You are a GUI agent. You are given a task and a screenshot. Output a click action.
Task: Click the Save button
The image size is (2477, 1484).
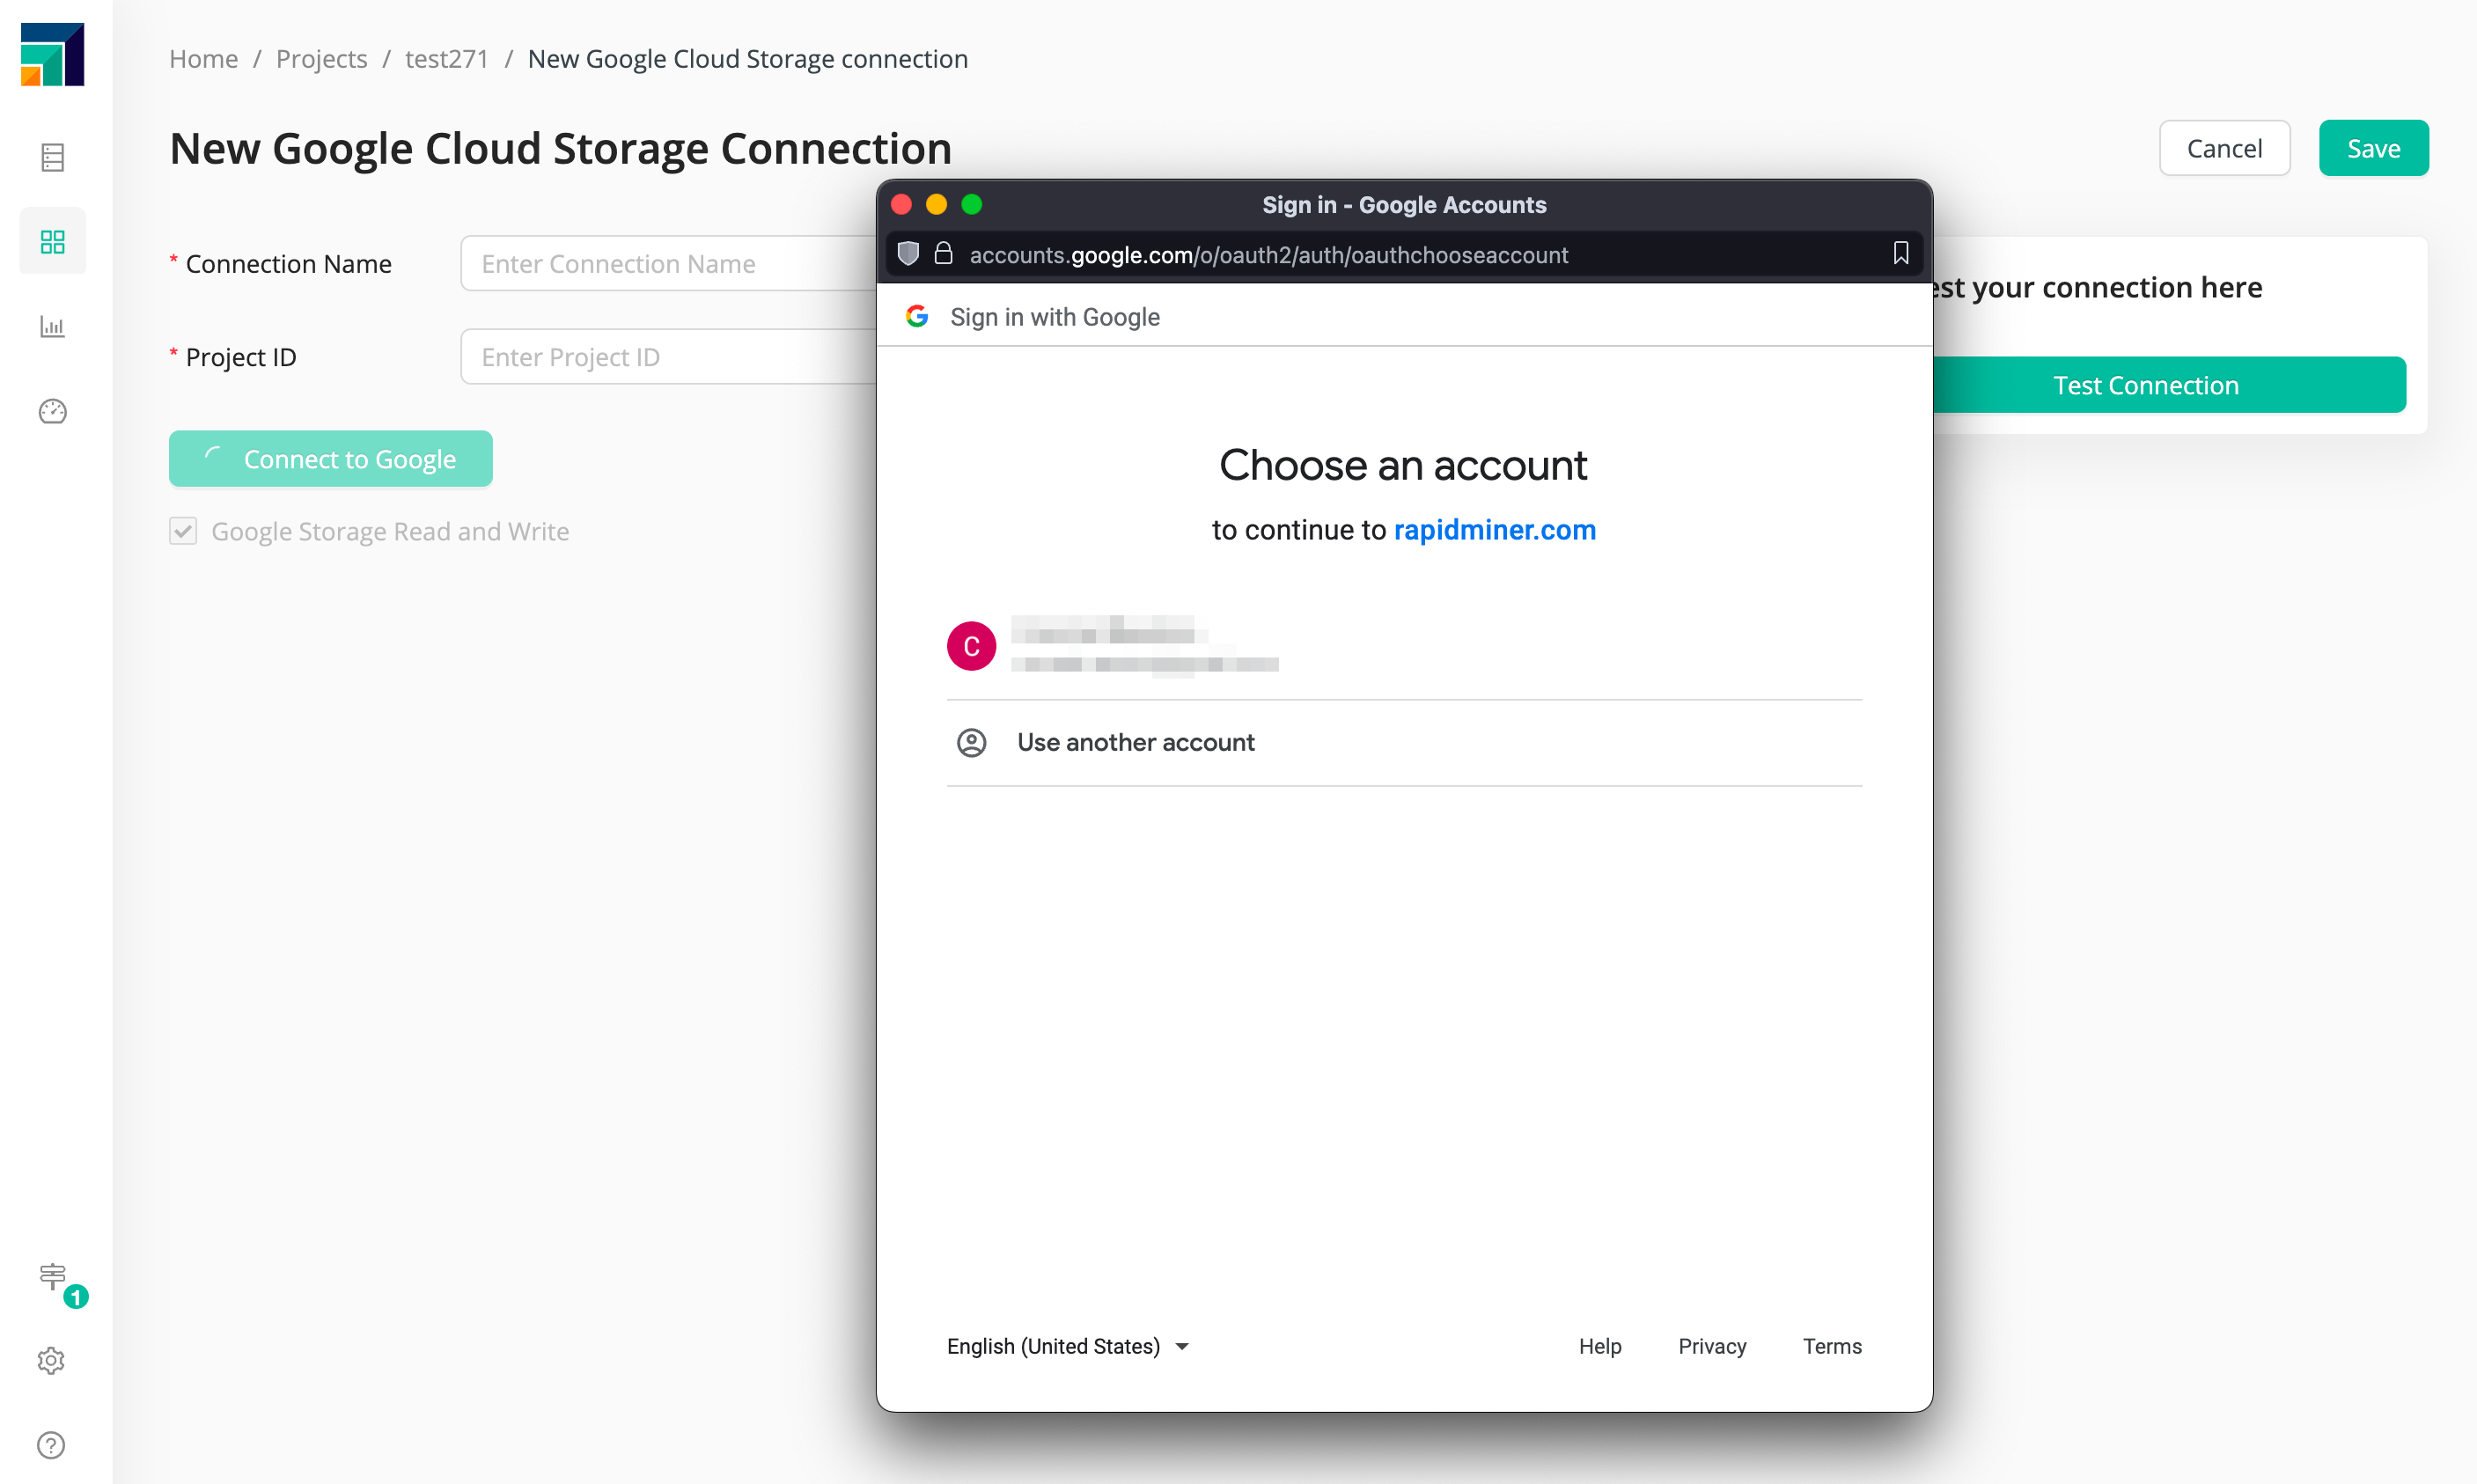pyautogui.click(x=2372, y=148)
